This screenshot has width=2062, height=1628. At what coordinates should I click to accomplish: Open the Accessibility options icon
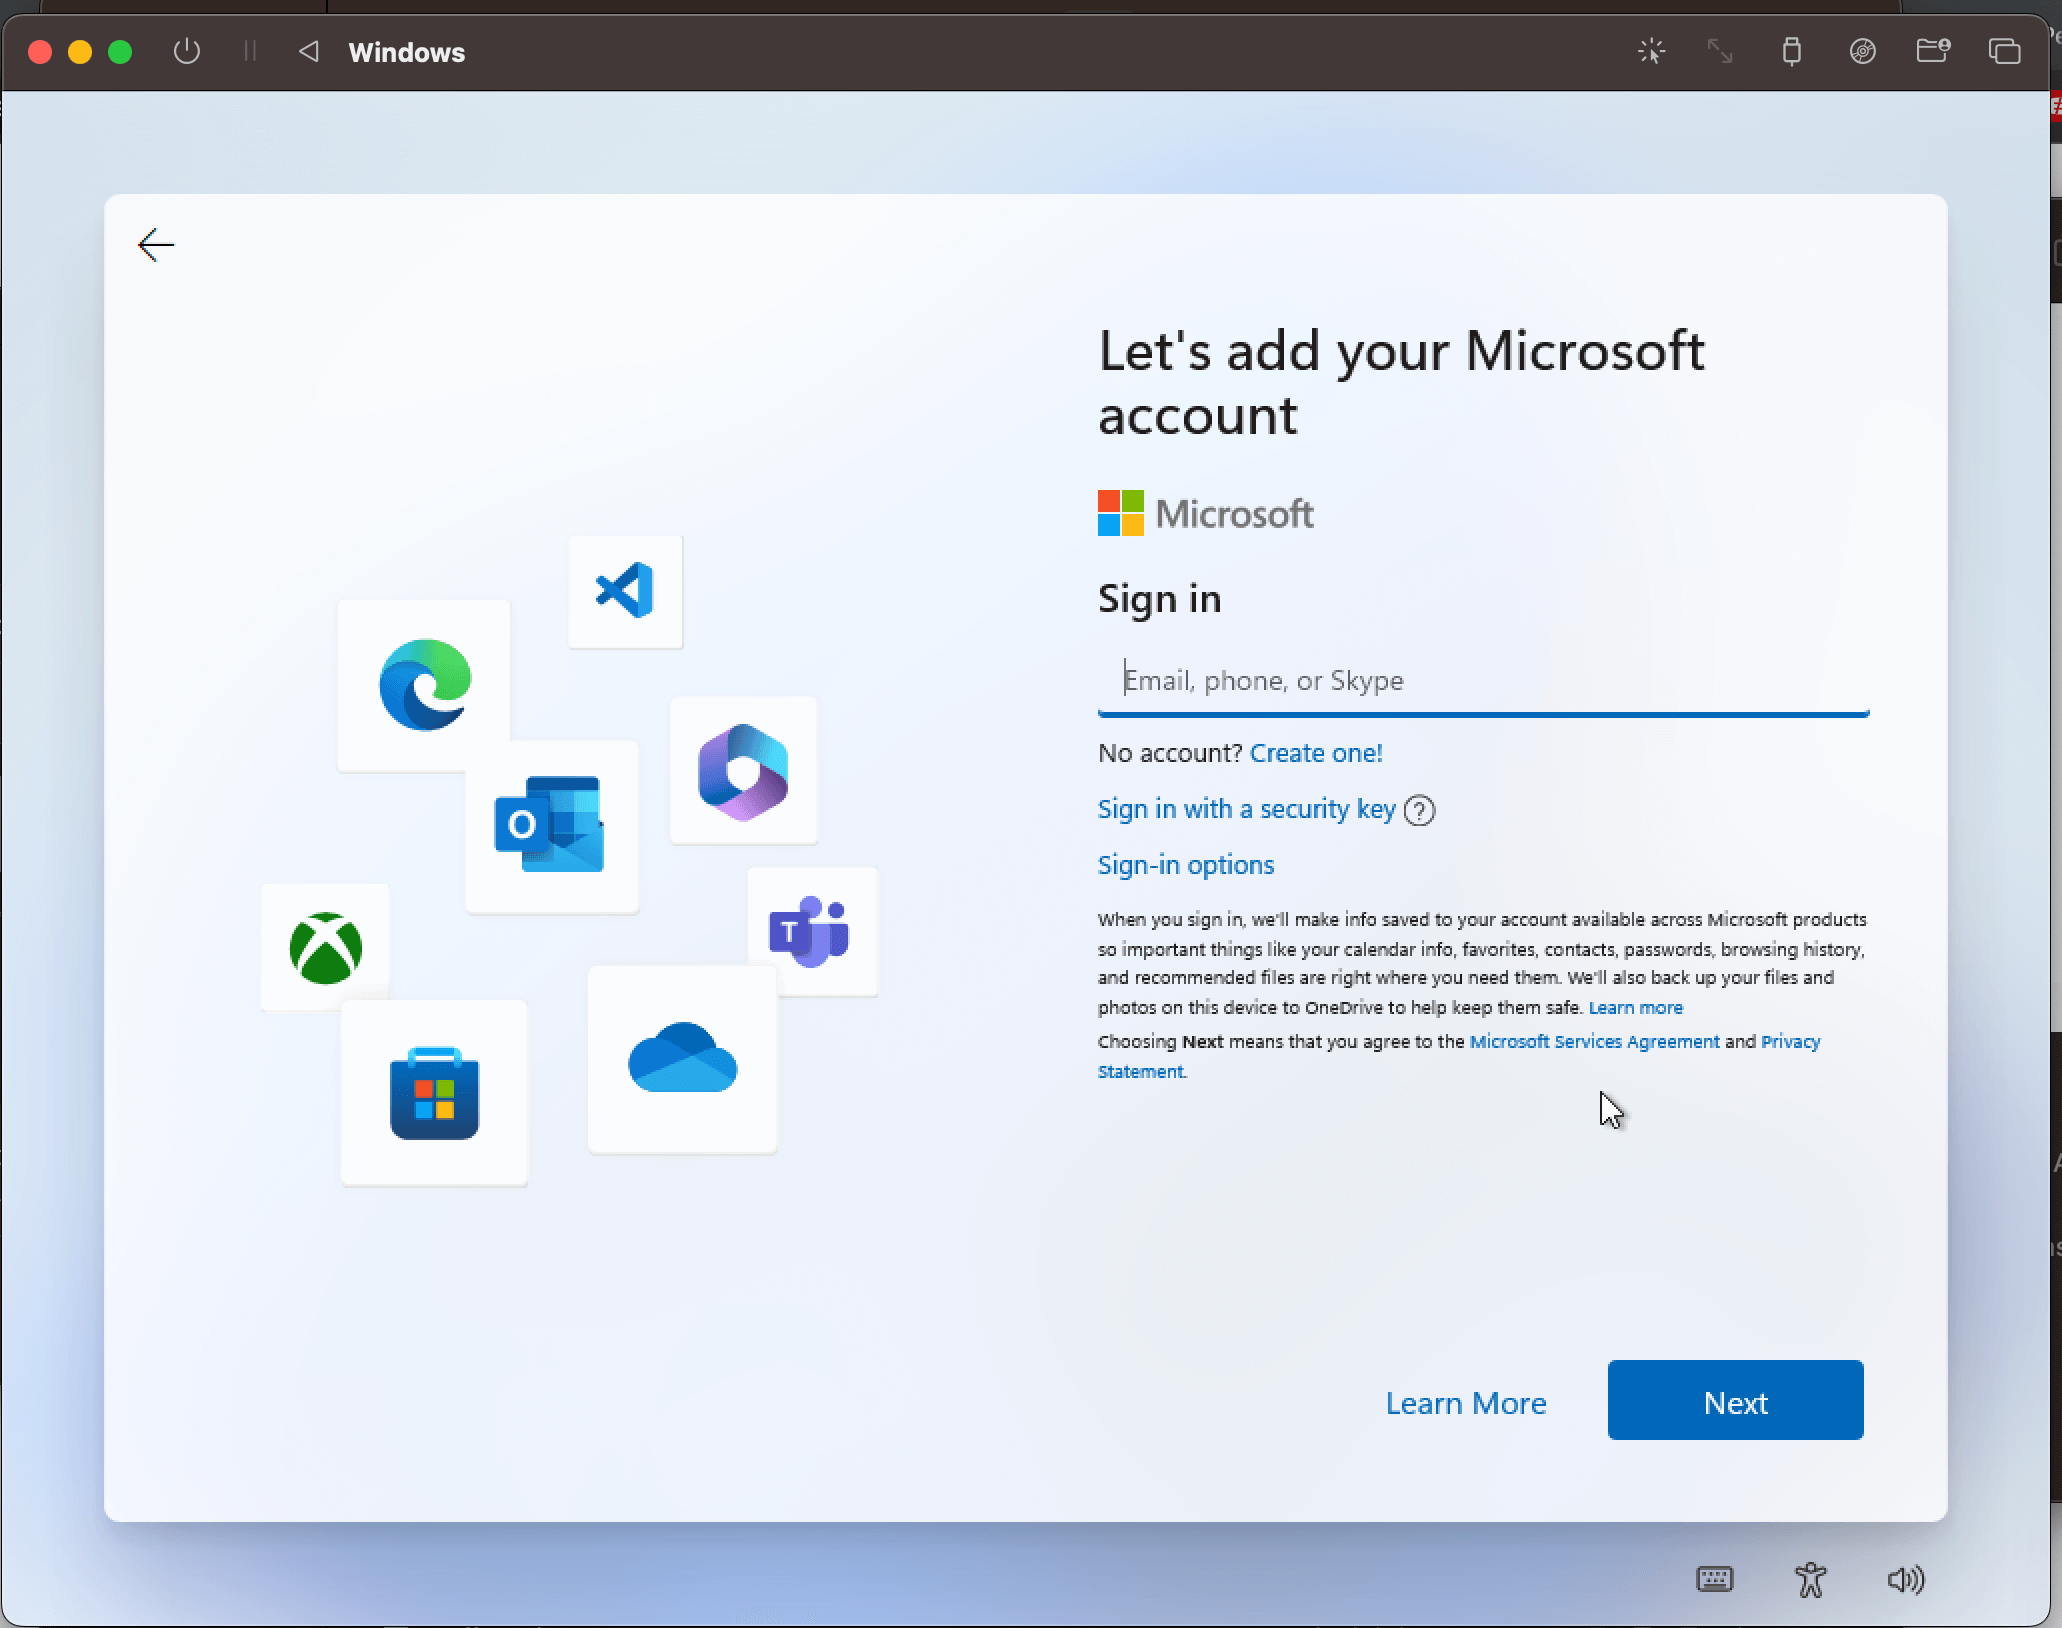pyautogui.click(x=1810, y=1579)
